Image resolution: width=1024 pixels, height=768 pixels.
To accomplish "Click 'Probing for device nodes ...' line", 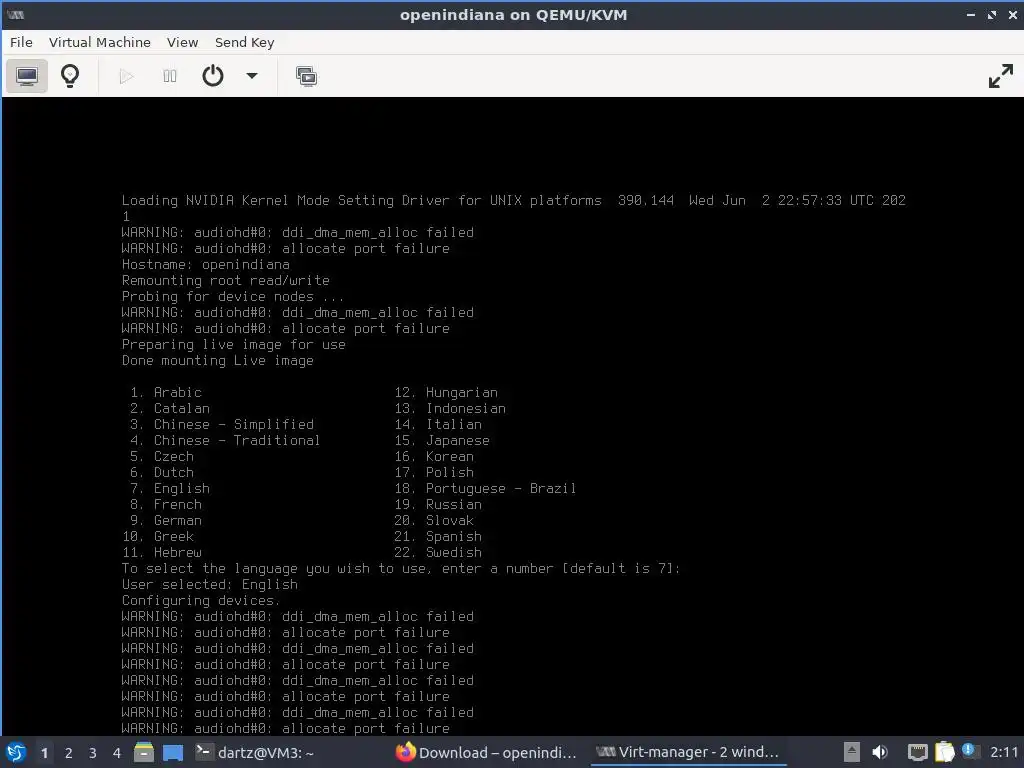I will 233,296.
